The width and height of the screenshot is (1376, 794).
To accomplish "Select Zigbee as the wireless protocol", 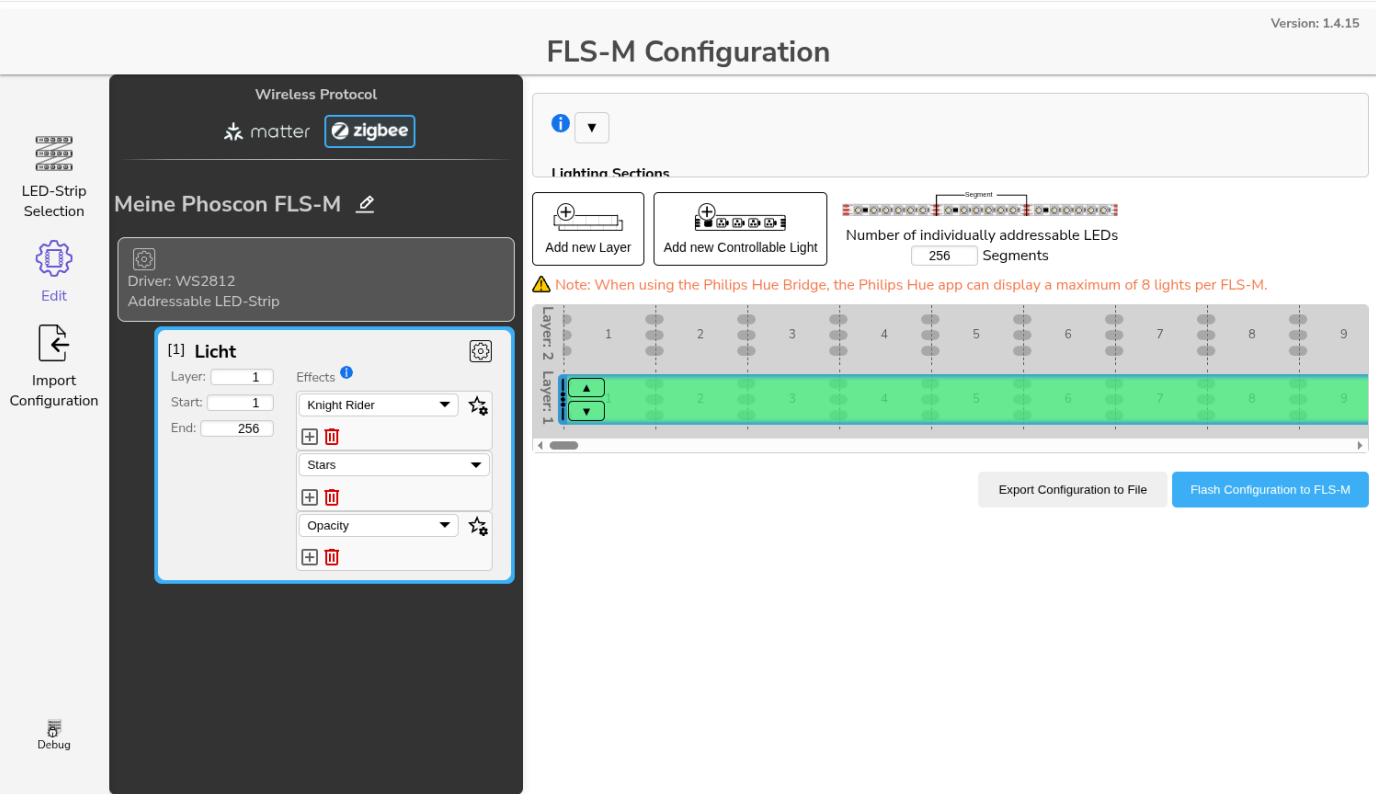I will (369, 131).
